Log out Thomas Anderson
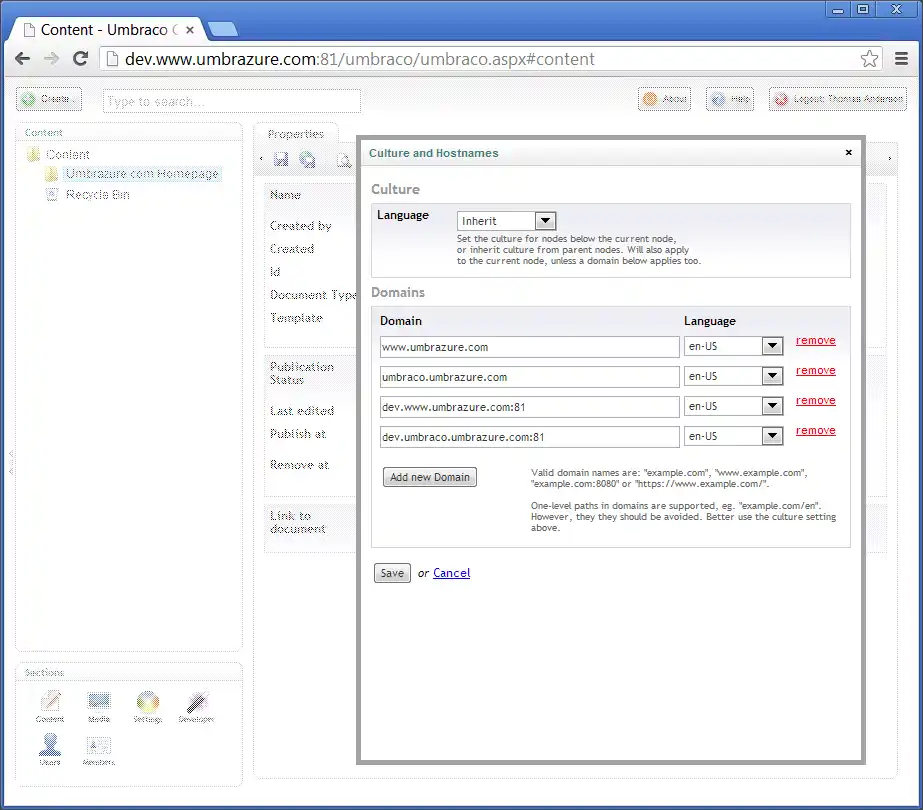The image size is (923, 810). pyautogui.click(x=838, y=99)
